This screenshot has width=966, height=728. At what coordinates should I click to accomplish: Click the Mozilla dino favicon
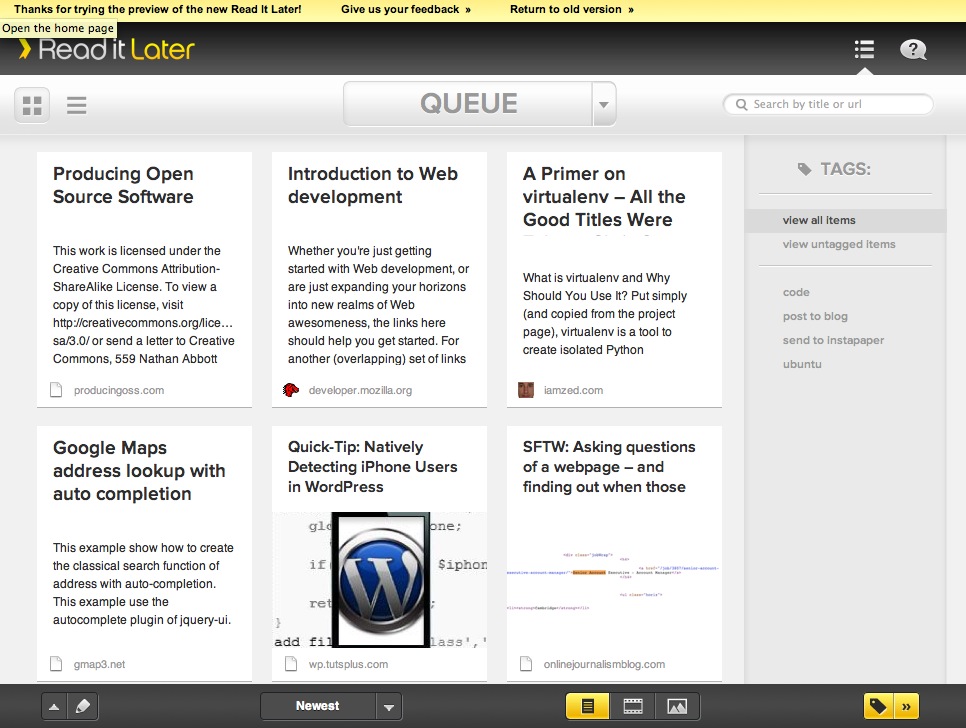pyautogui.click(x=291, y=390)
